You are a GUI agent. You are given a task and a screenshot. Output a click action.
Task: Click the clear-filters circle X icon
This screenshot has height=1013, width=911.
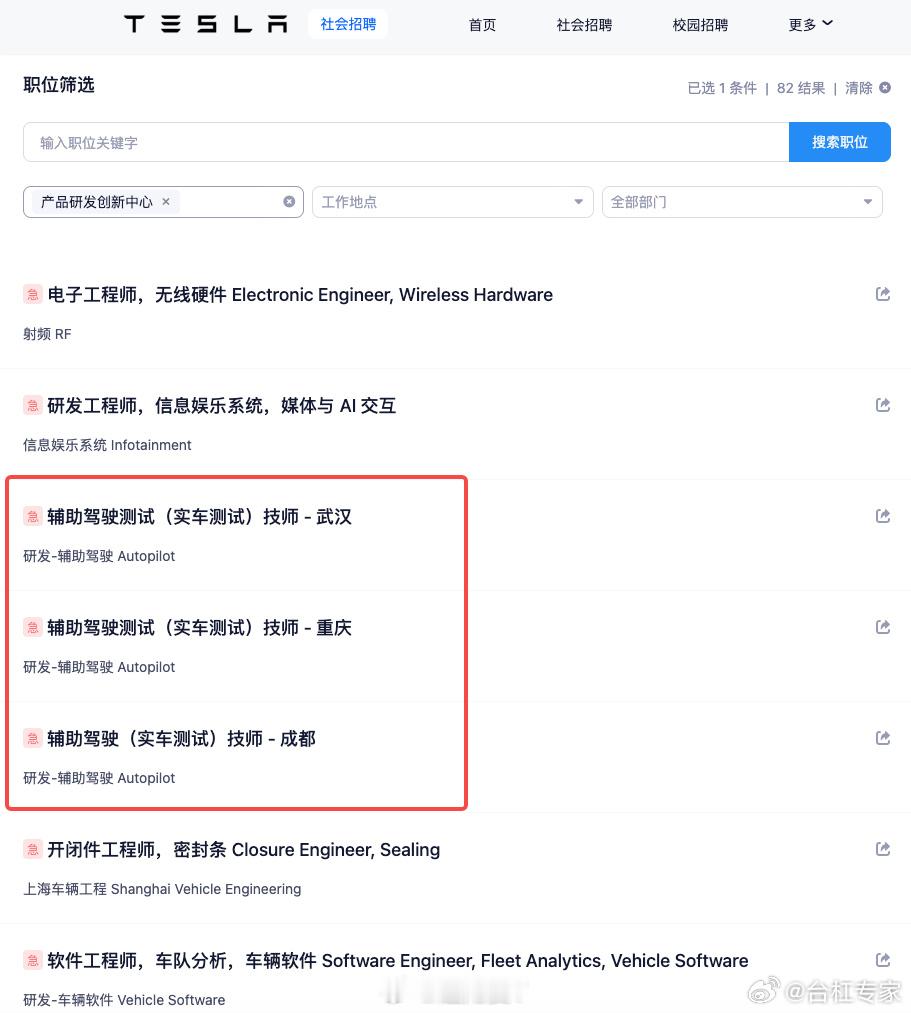pyautogui.click(x=885, y=88)
